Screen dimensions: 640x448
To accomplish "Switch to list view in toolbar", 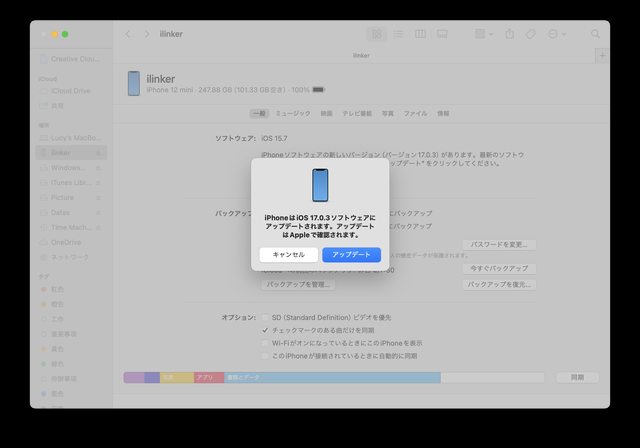I will [x=398, y=34].
